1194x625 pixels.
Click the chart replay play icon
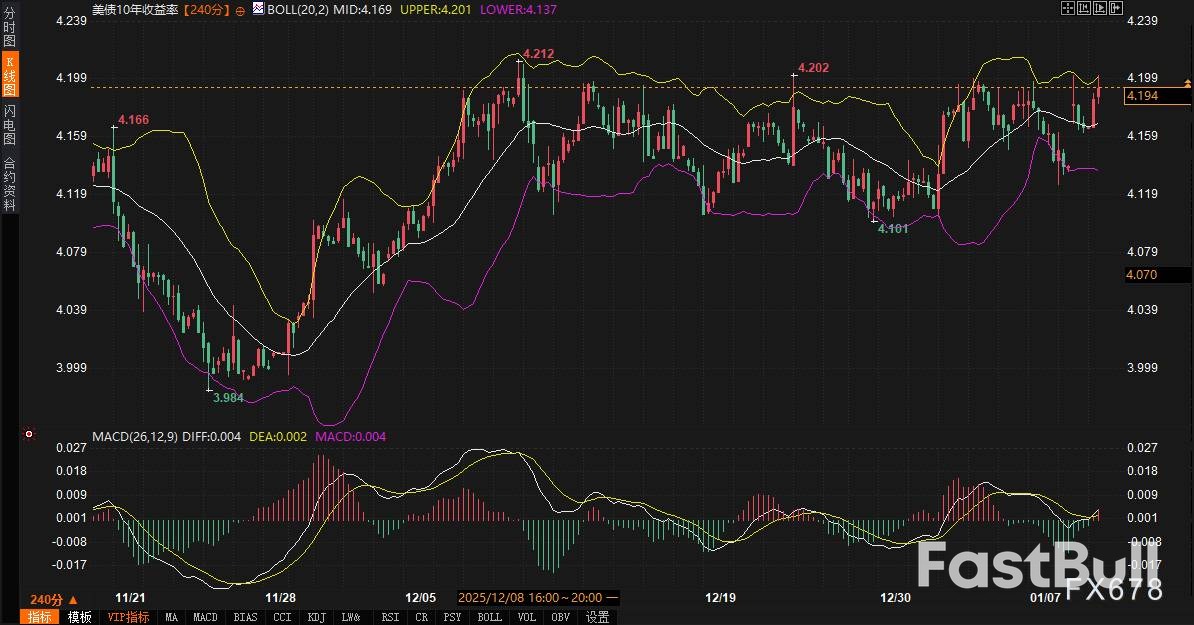click(x=1101, y=8)
